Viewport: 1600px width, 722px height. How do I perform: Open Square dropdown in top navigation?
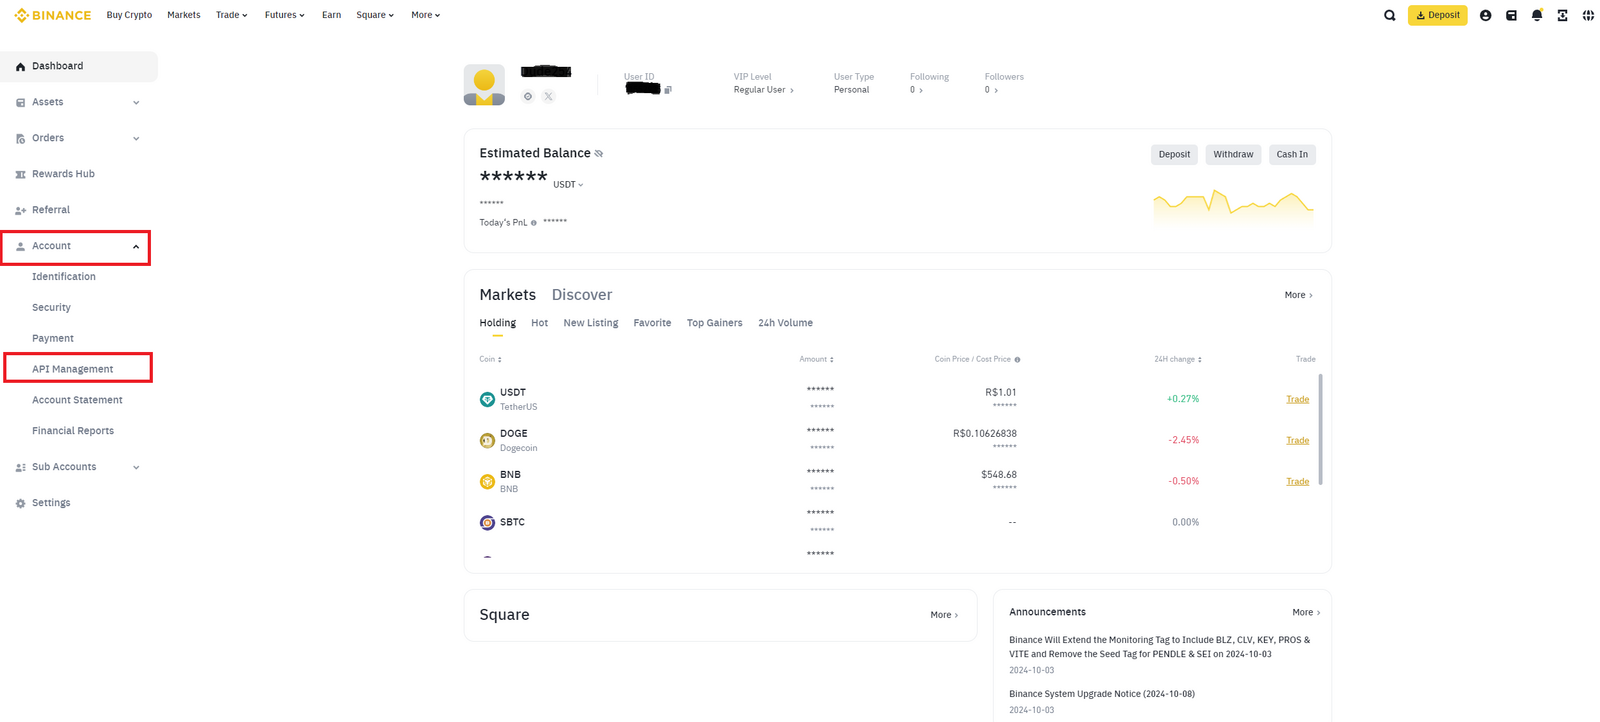[x=375, y=15]
